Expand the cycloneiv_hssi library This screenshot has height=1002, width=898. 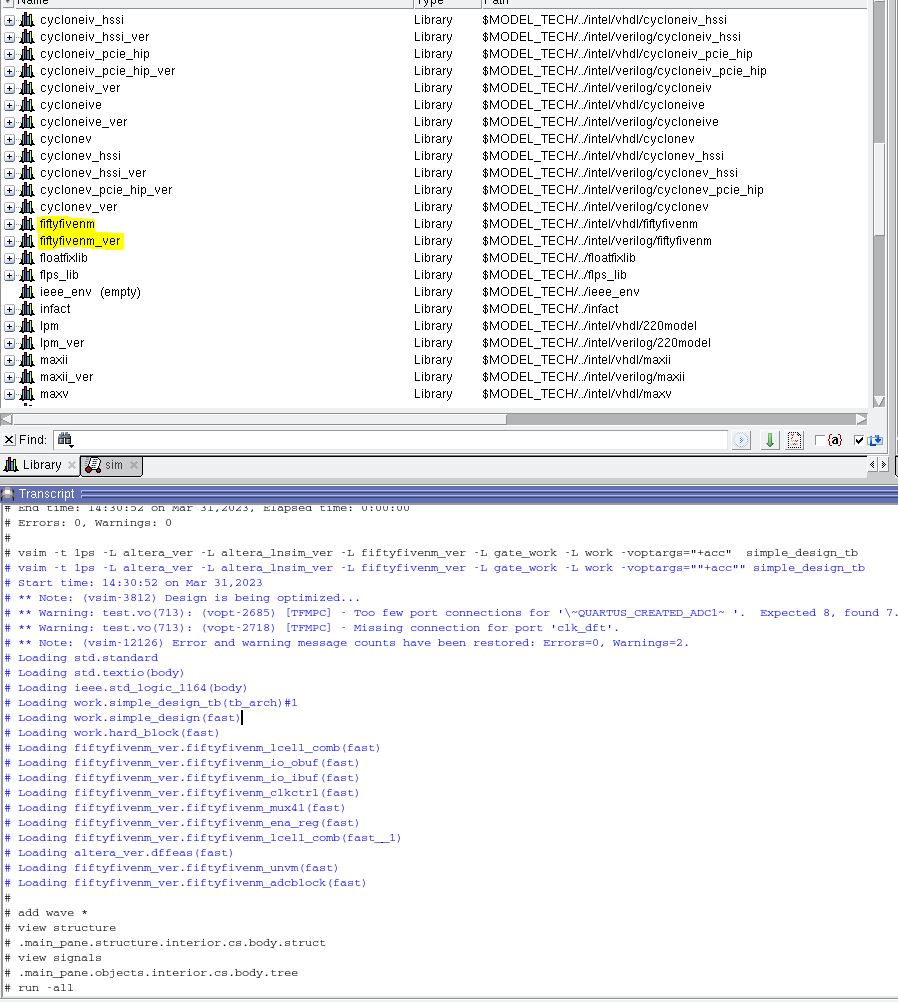click(10, 20)
